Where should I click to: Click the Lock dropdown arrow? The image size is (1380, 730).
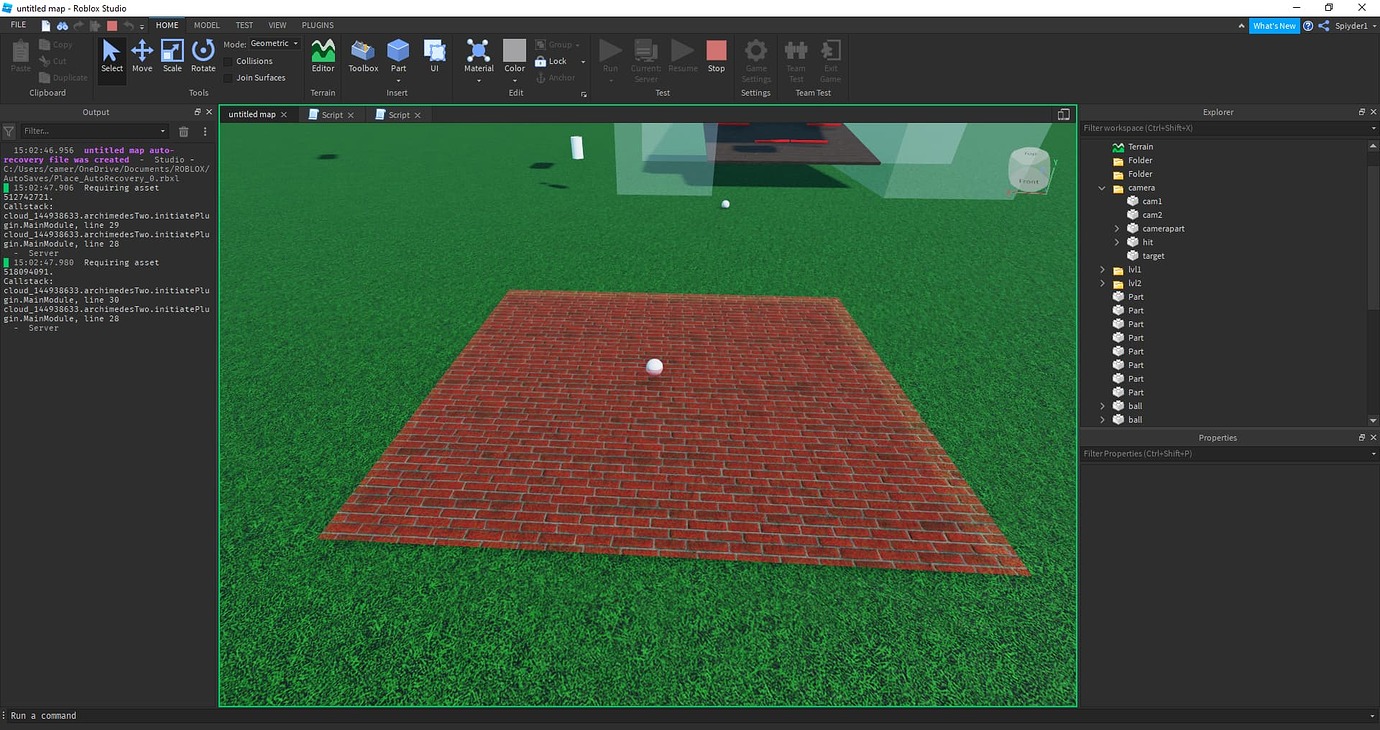(x=582, y=60)
